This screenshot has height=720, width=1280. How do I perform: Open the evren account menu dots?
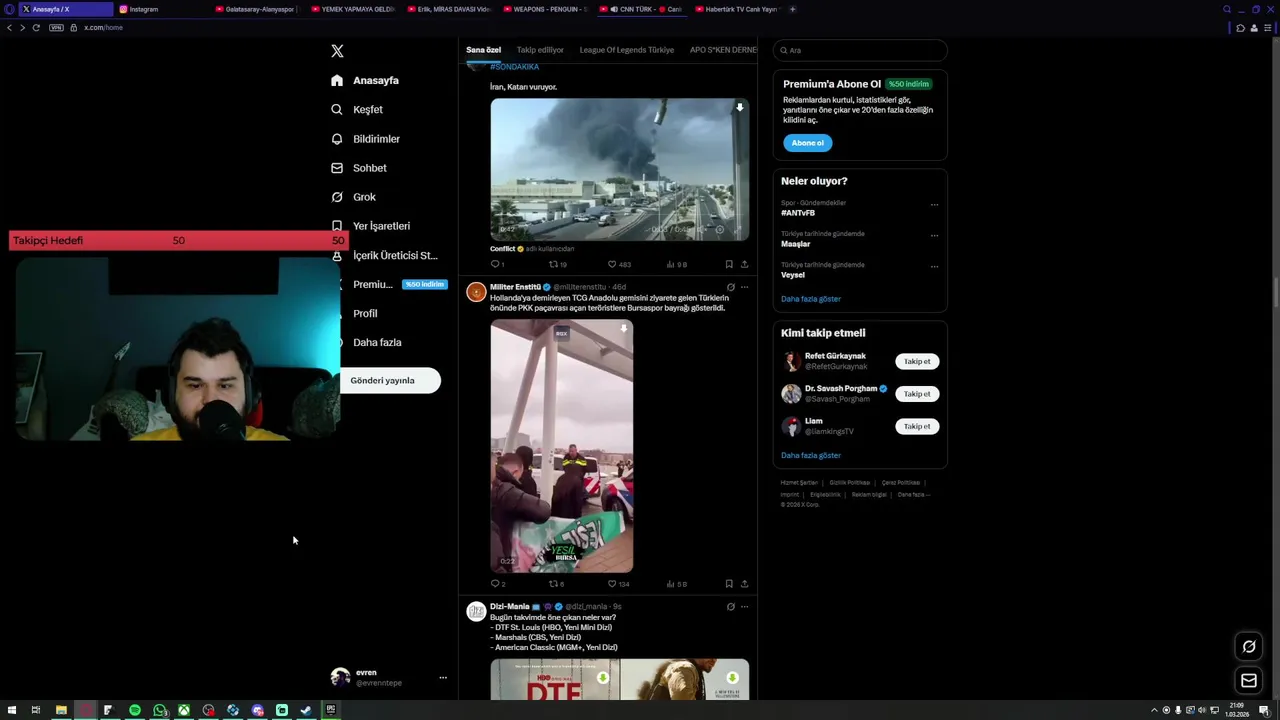pyautogui.click(x=443, y=677)
